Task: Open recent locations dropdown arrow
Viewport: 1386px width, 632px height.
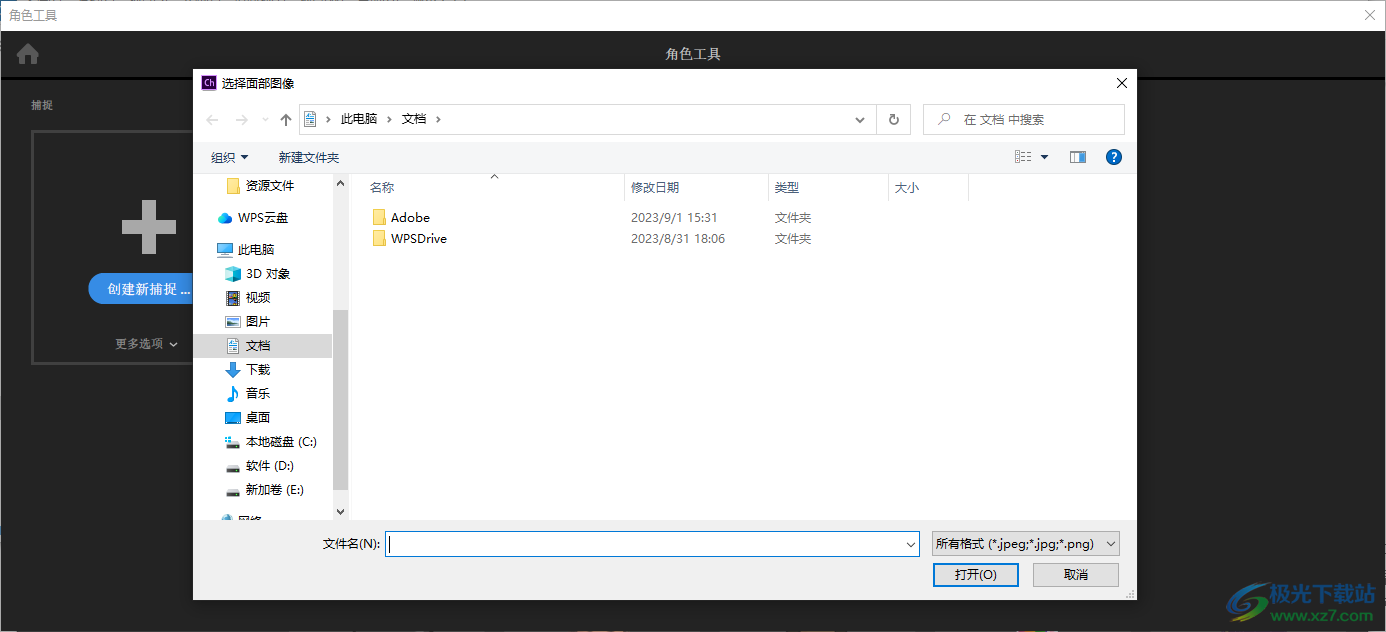Action: pyautogui.click(x=265, y=120)
